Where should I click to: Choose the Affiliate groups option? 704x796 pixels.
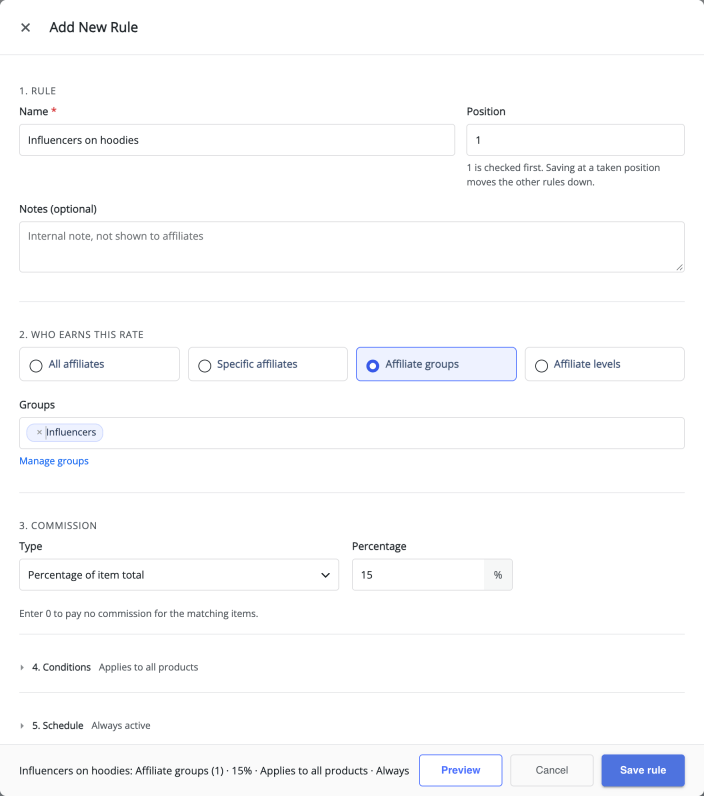coord(436,364)
